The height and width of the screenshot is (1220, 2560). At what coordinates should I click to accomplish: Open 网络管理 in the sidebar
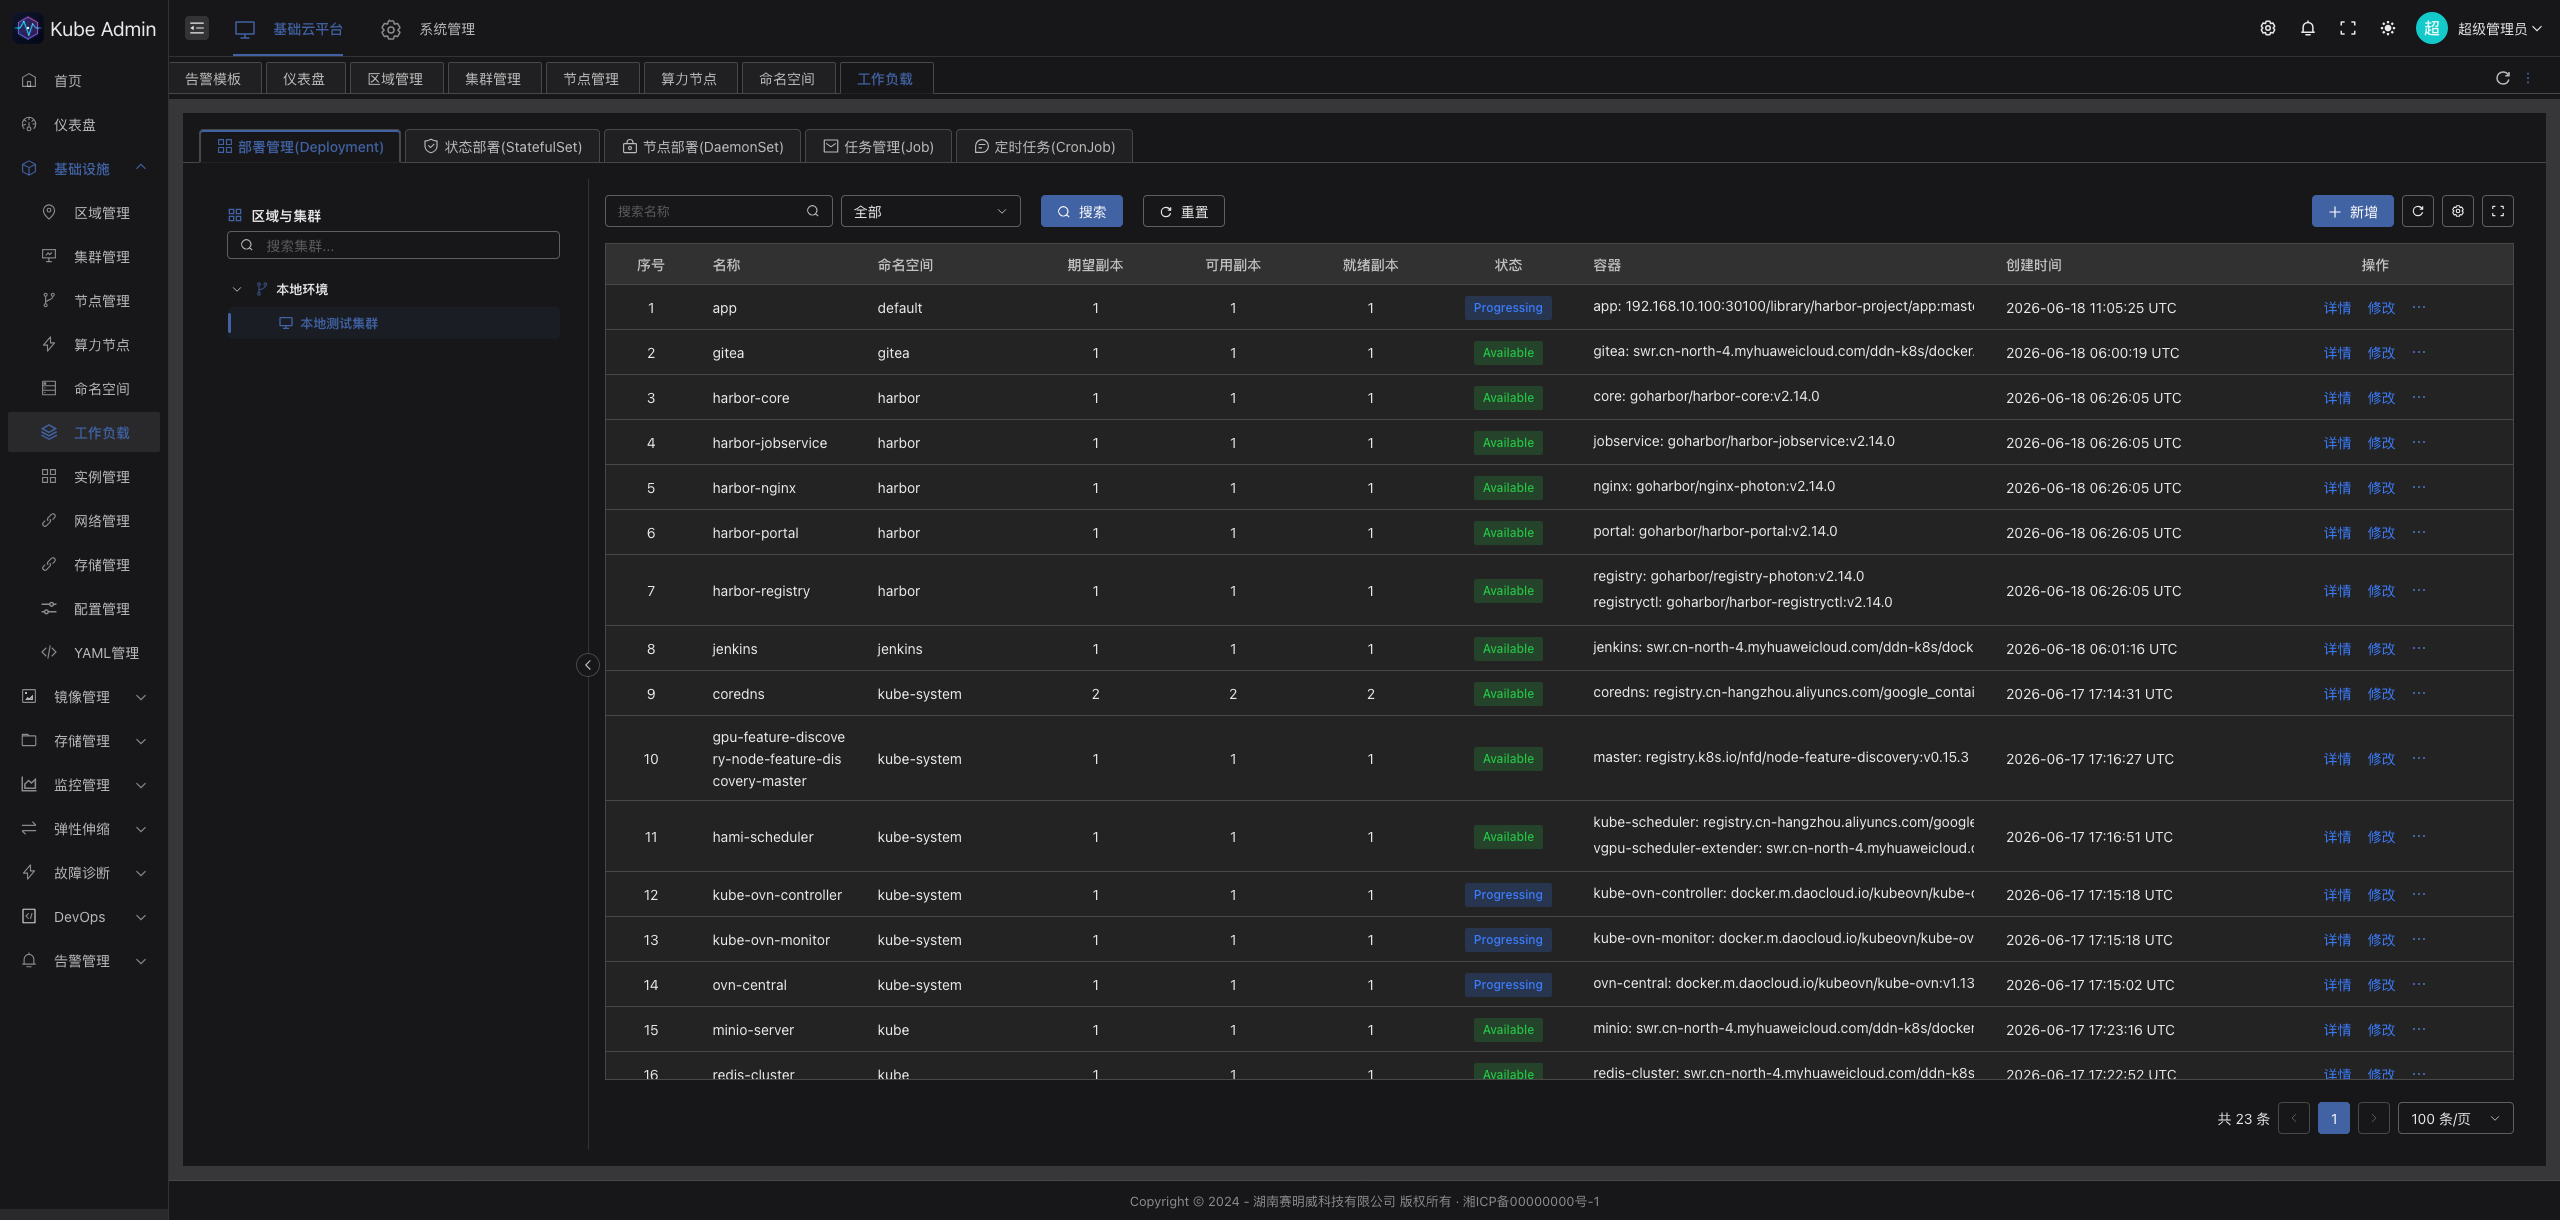[84, 521]
